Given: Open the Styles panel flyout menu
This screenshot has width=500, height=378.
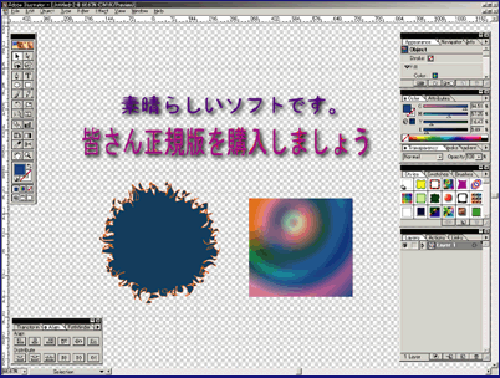Looking at the screenshot, I should pyautogui.click(x=486, y=174).
